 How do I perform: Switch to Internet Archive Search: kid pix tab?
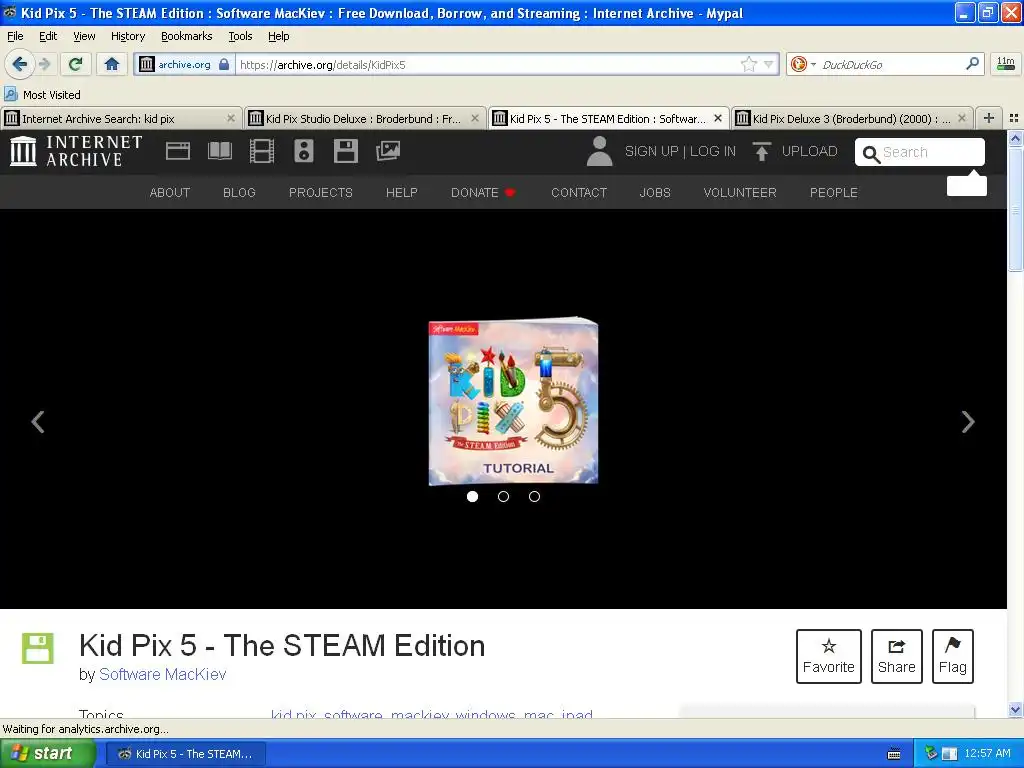pyautogui.click(x=121, y=118)
